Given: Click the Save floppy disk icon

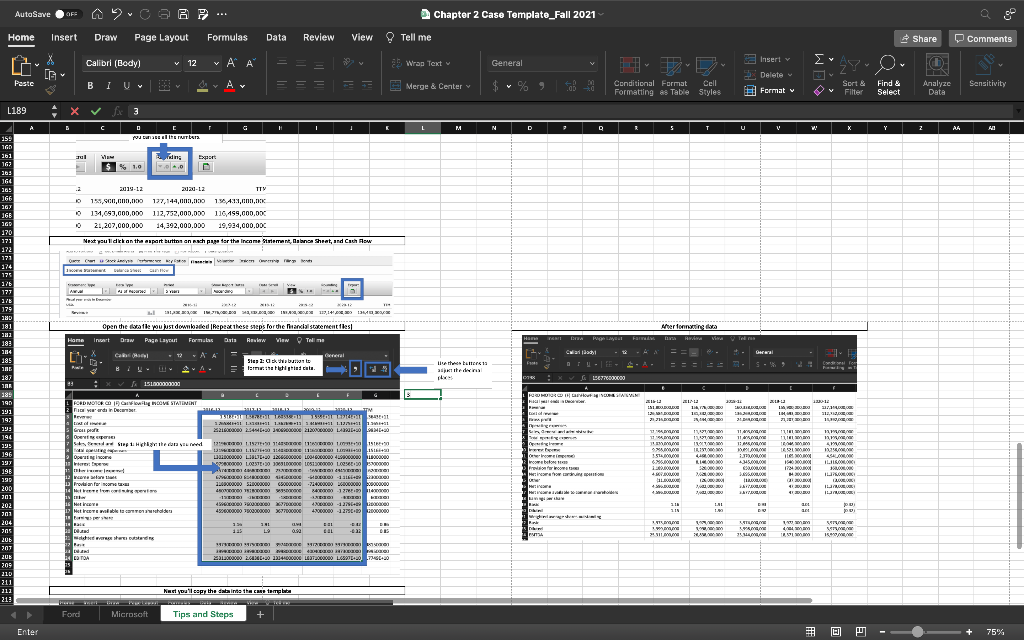Looking at the screenshot, I should (x=181, y=14).
